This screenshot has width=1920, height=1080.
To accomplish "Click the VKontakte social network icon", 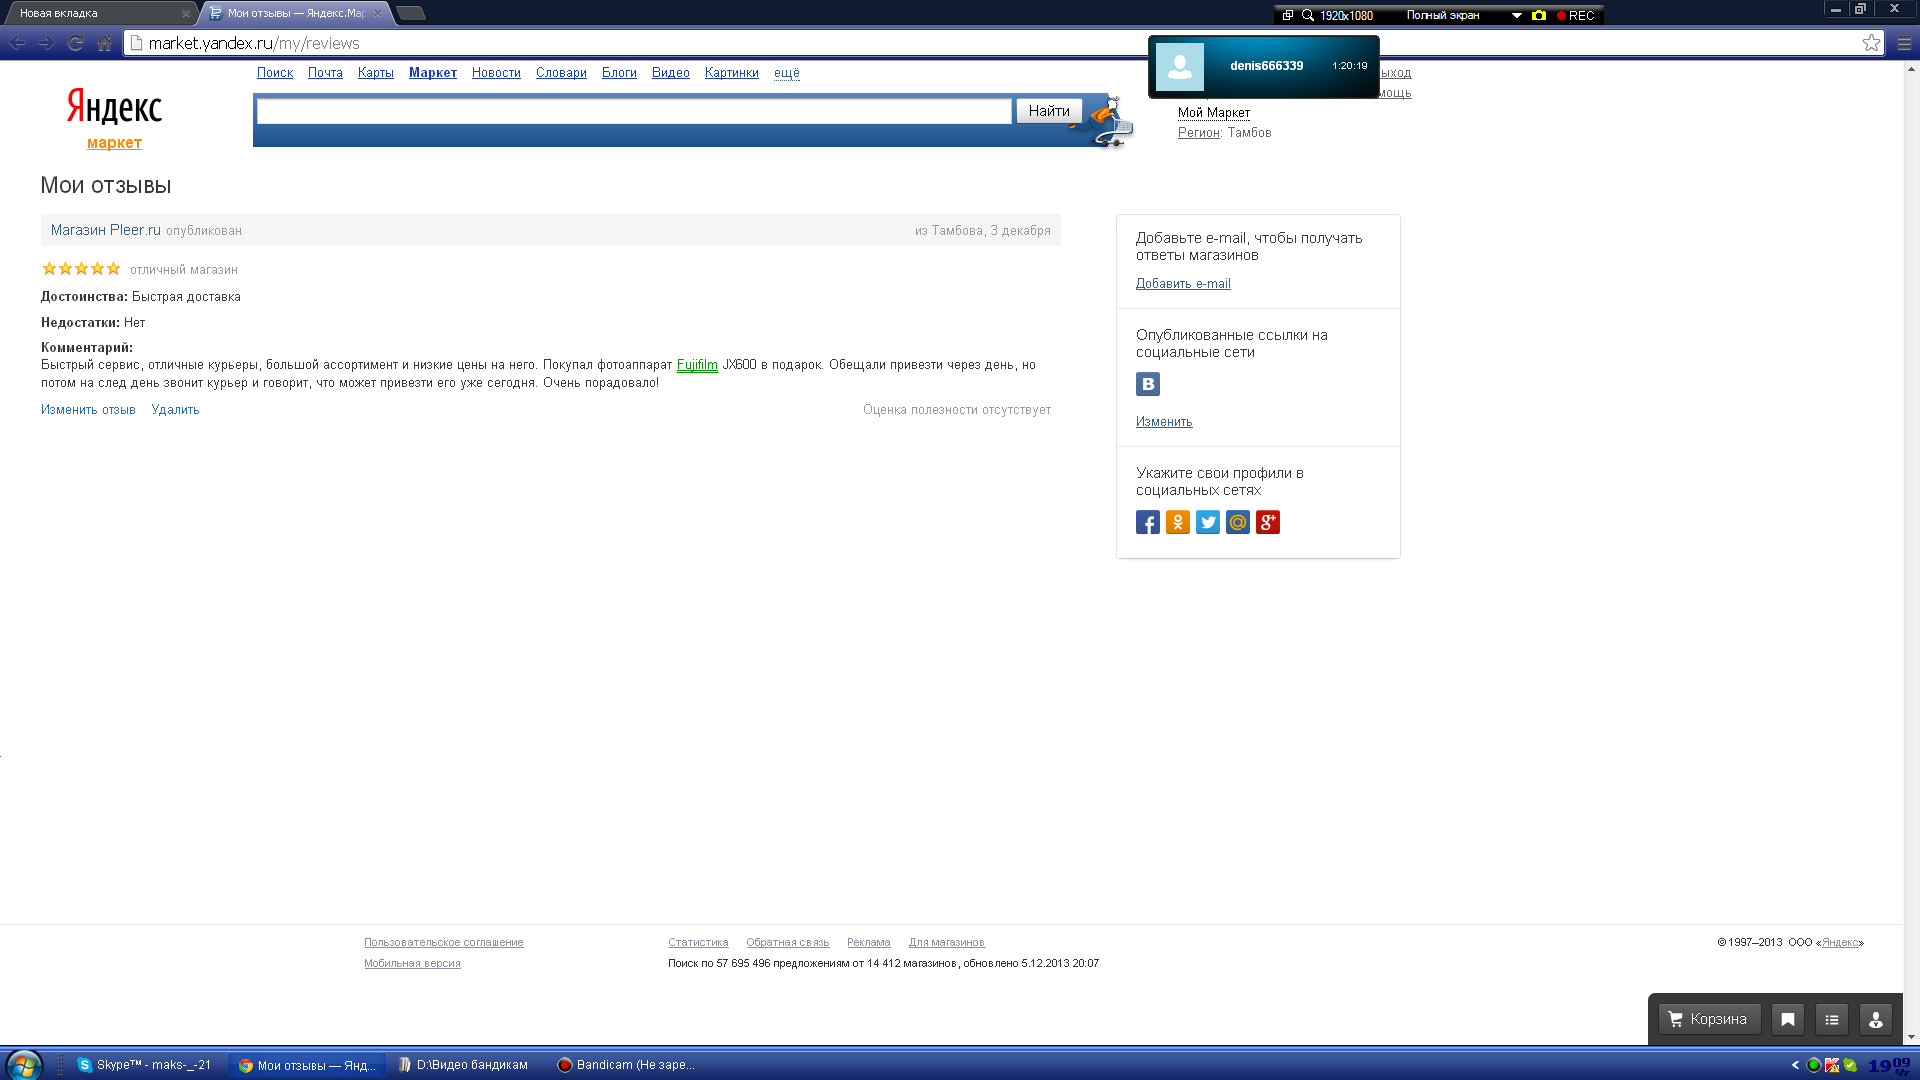I will coord(1148,384).
